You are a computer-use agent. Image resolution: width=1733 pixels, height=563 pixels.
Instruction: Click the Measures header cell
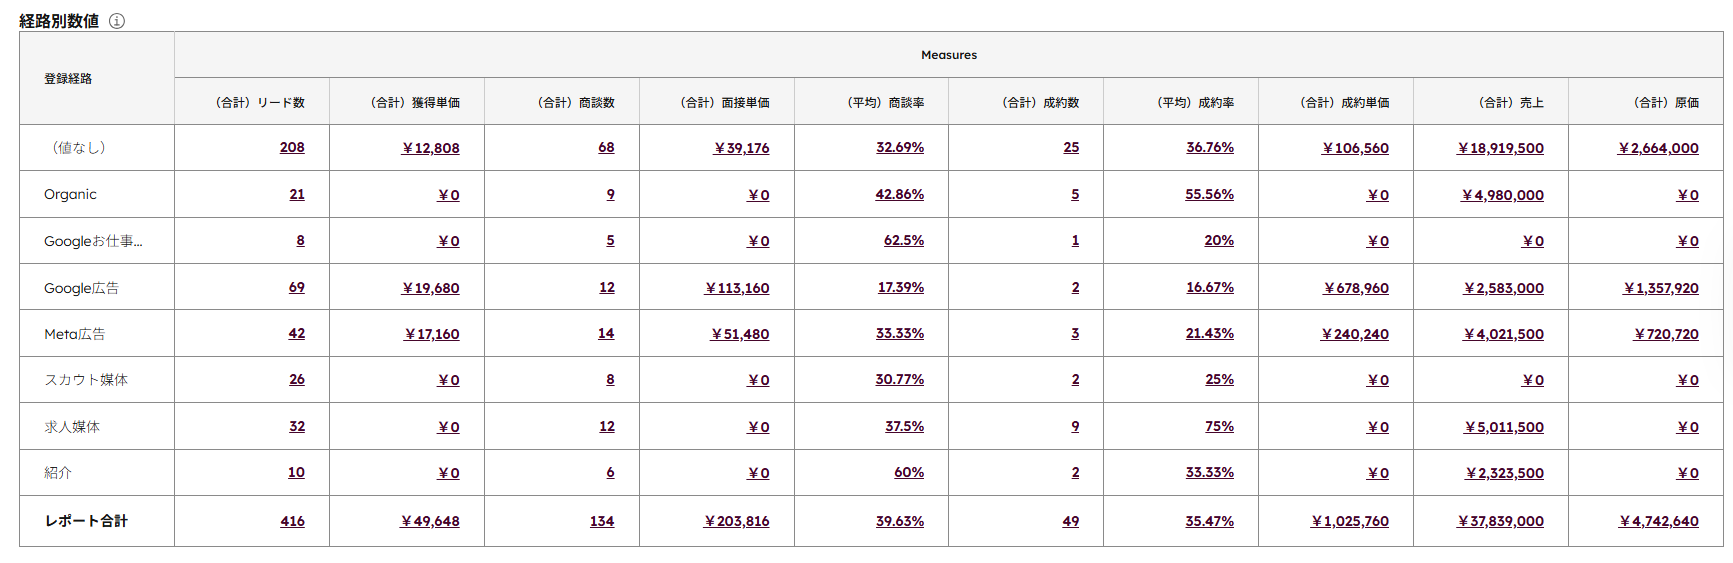click(948, 55)
